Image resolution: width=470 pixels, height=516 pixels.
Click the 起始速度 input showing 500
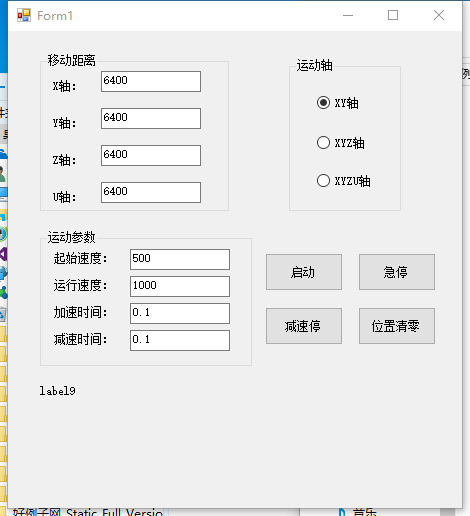(x=180, y=259)
